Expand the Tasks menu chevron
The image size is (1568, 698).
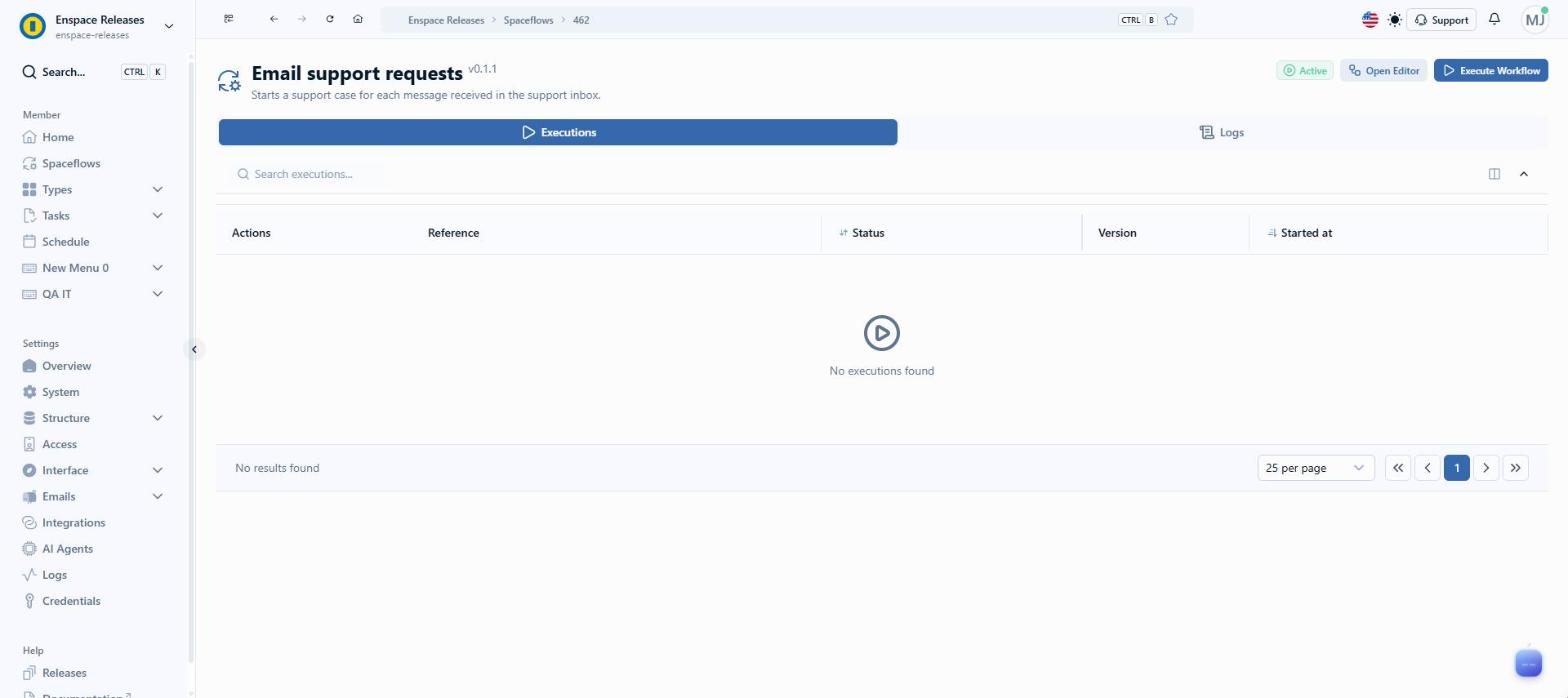pyautogui.click(x=157, y=215)
